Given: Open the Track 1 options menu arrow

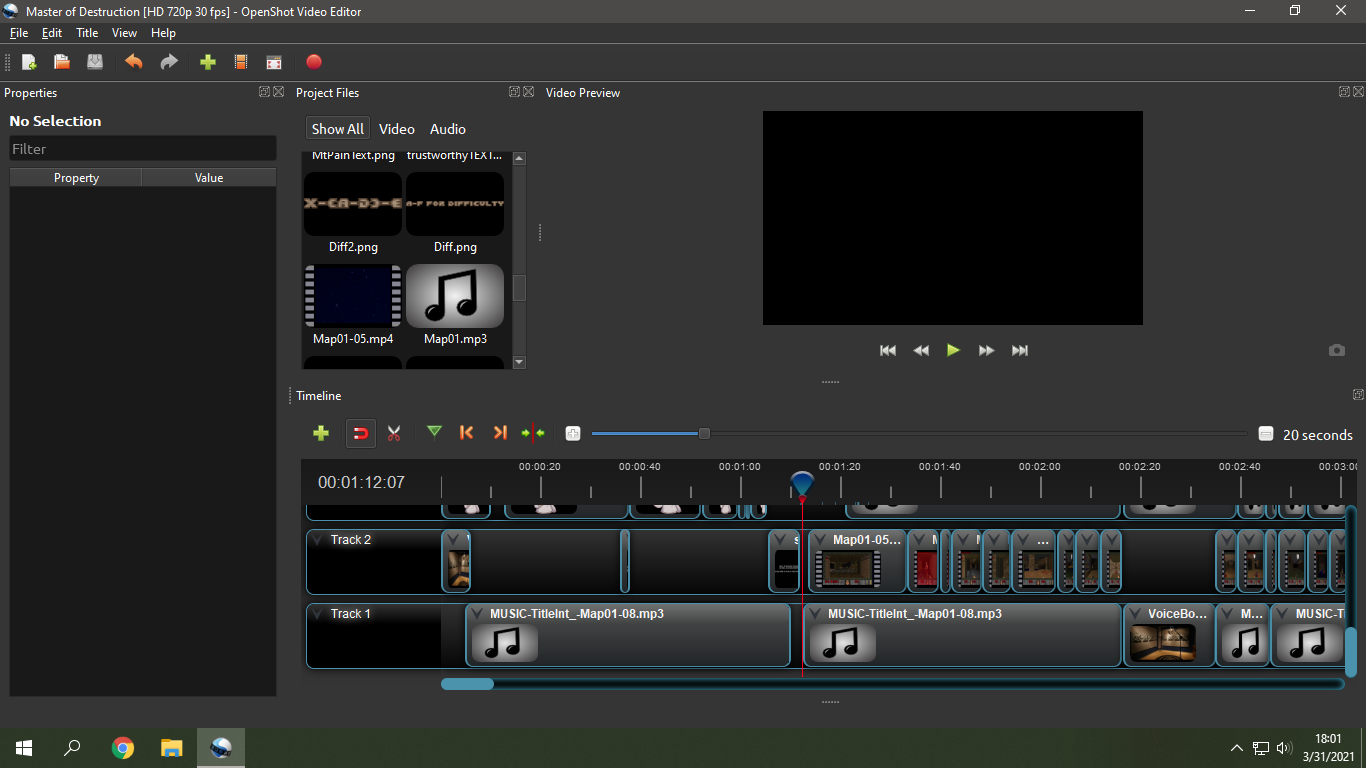Looking at the screenshot, I should click(x=319, y=614).
